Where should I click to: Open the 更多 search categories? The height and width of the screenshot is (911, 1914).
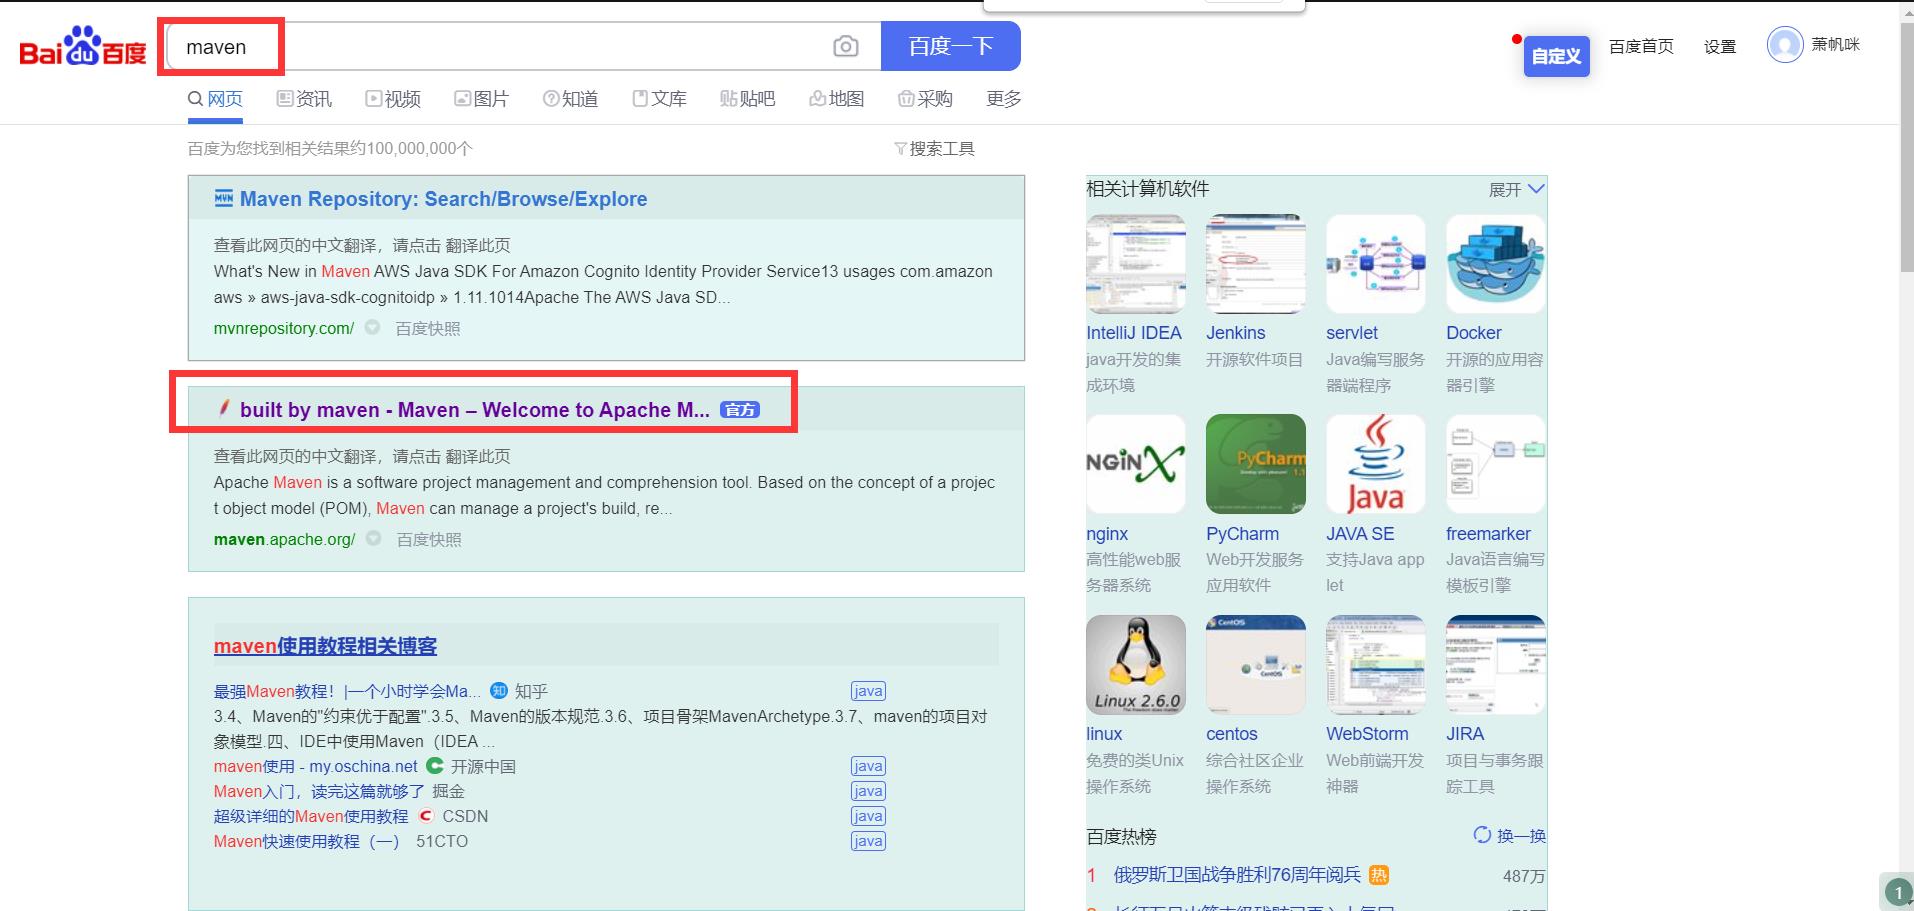point(1003,98)
